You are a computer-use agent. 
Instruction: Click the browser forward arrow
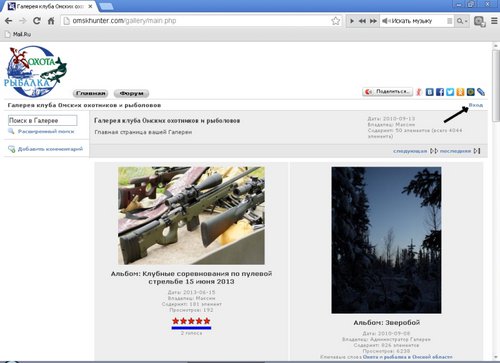pos(23,21)
